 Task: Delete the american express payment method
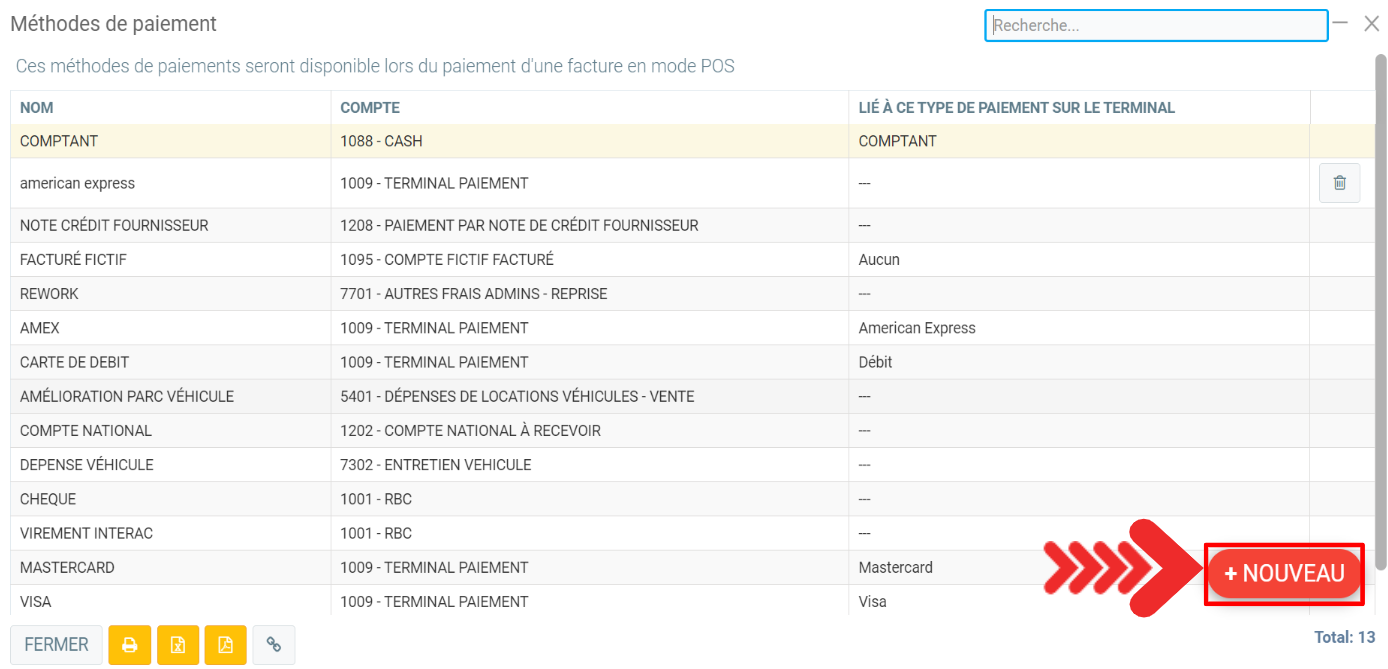[1339, 183]
